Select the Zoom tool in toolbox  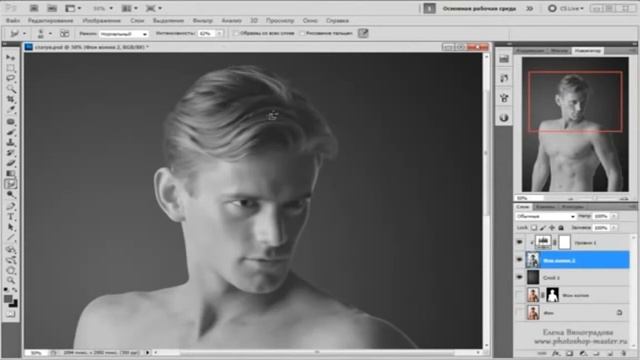(x=11, y=280)
